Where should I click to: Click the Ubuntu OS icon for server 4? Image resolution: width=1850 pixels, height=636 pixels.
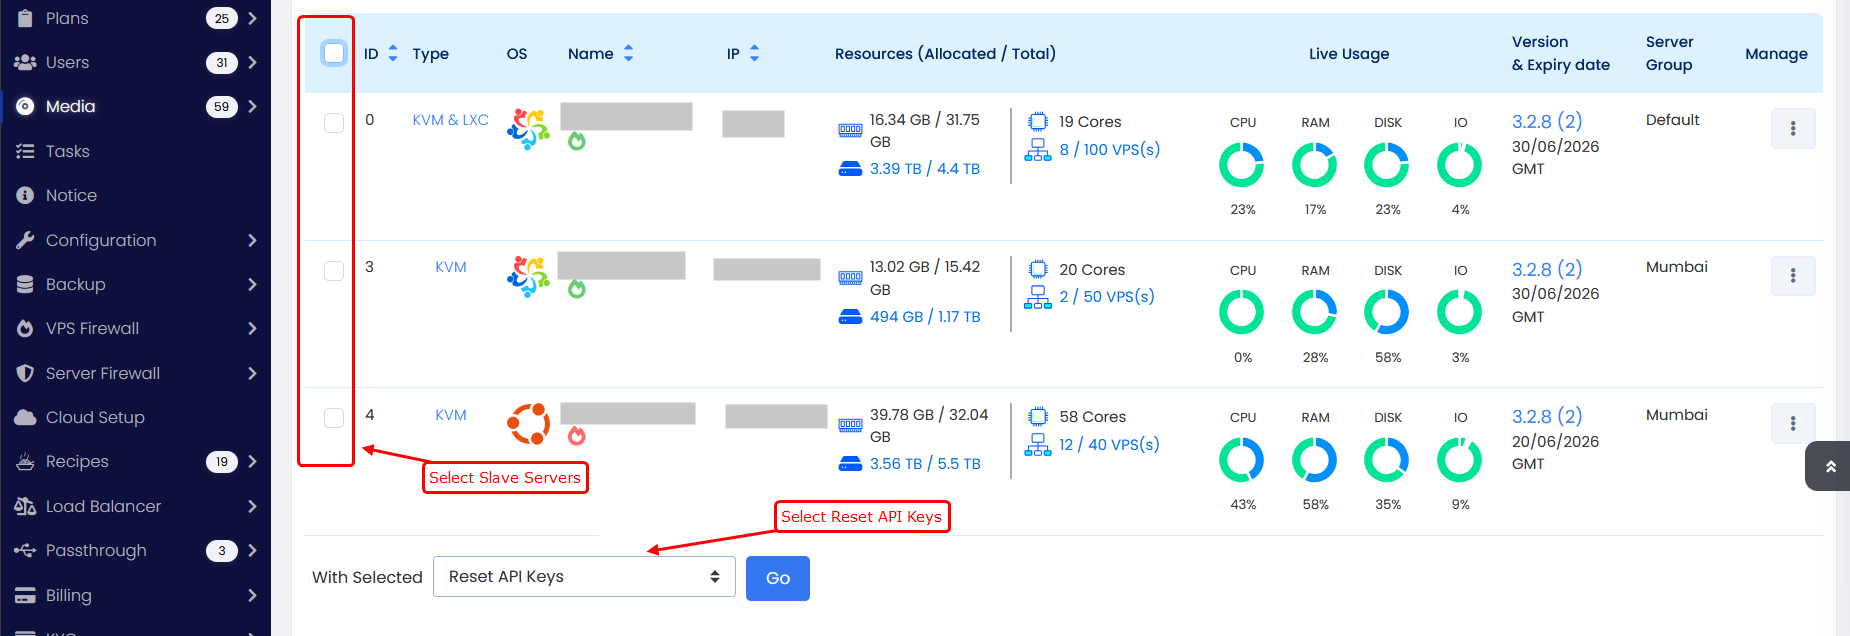[x=528, y=424]
